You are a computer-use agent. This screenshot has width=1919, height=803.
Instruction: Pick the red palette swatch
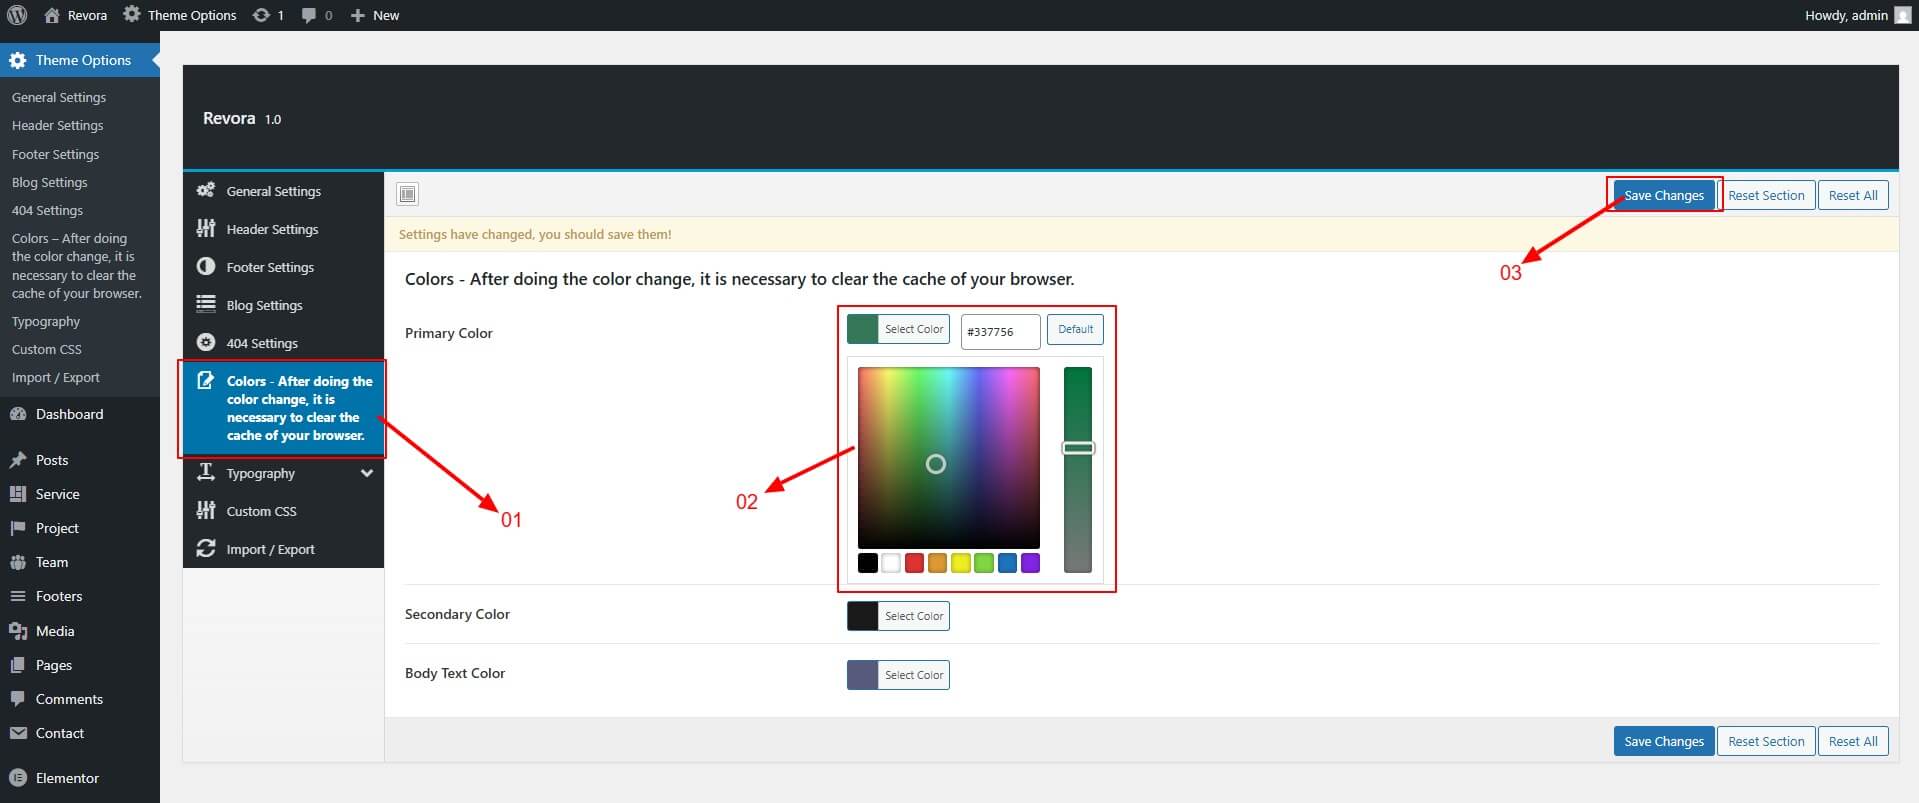(914, 563)
